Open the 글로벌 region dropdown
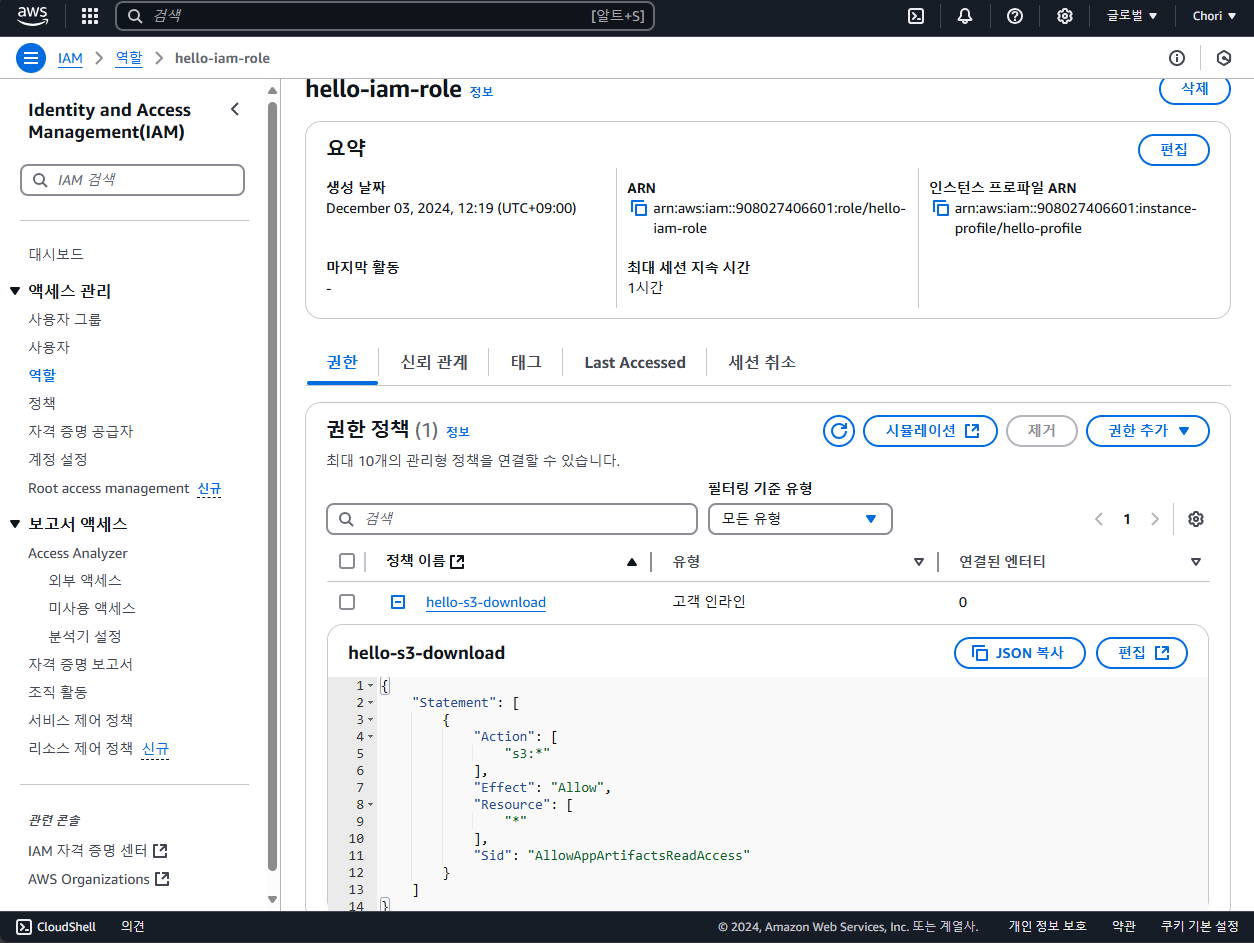Image resolution: width=1254 pixels, height=943 pixels. [1131, 16]
